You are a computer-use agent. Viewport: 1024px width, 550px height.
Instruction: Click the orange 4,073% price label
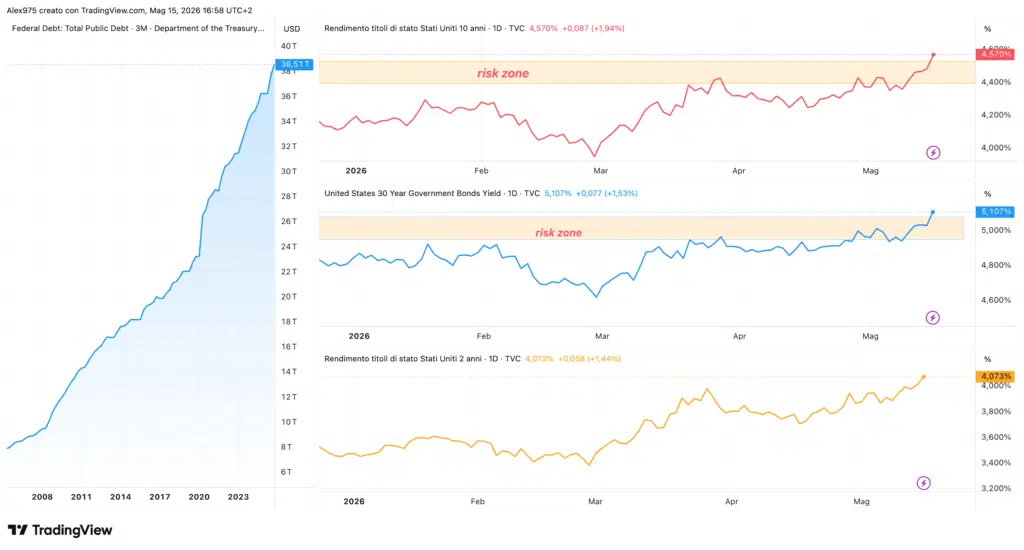point(995,376)
